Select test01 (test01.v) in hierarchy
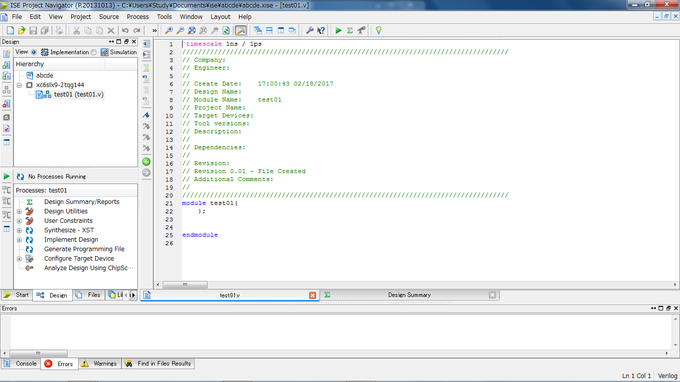680x382 pixels. 78,95
